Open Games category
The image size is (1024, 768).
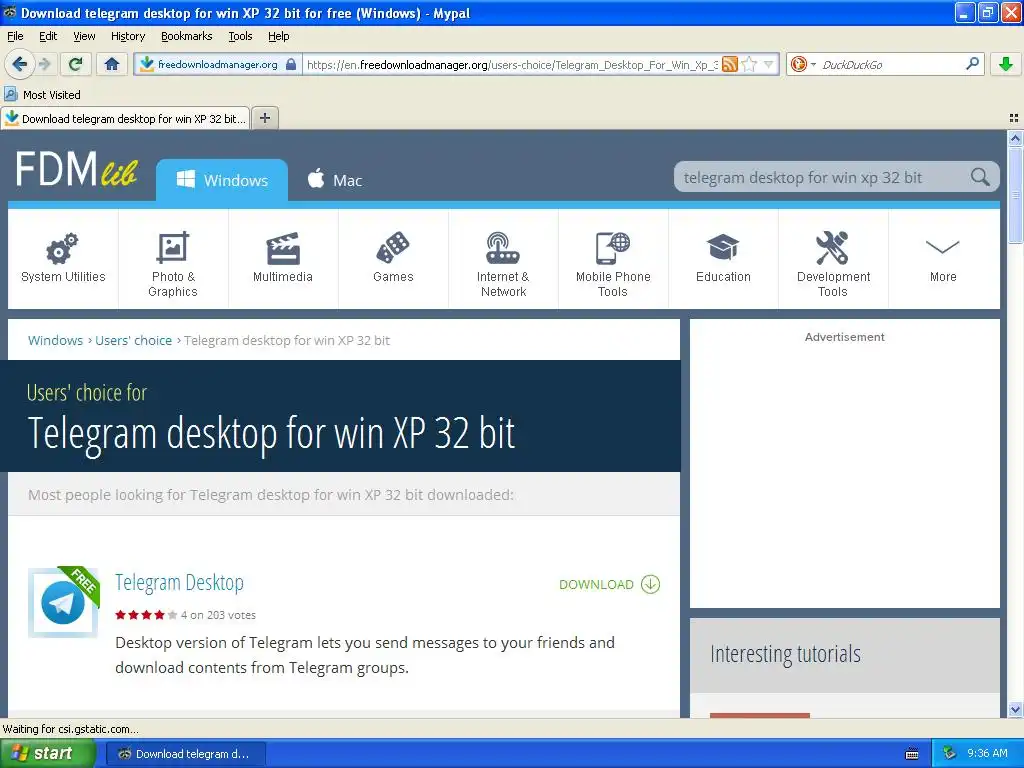(x=393, y=259)
